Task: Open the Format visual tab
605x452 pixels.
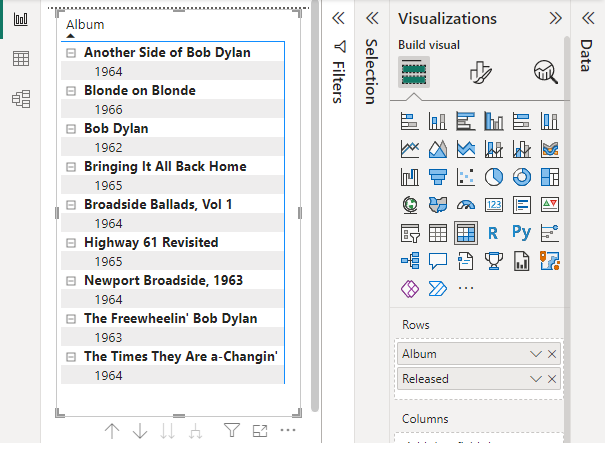Action: pos(481,71)
